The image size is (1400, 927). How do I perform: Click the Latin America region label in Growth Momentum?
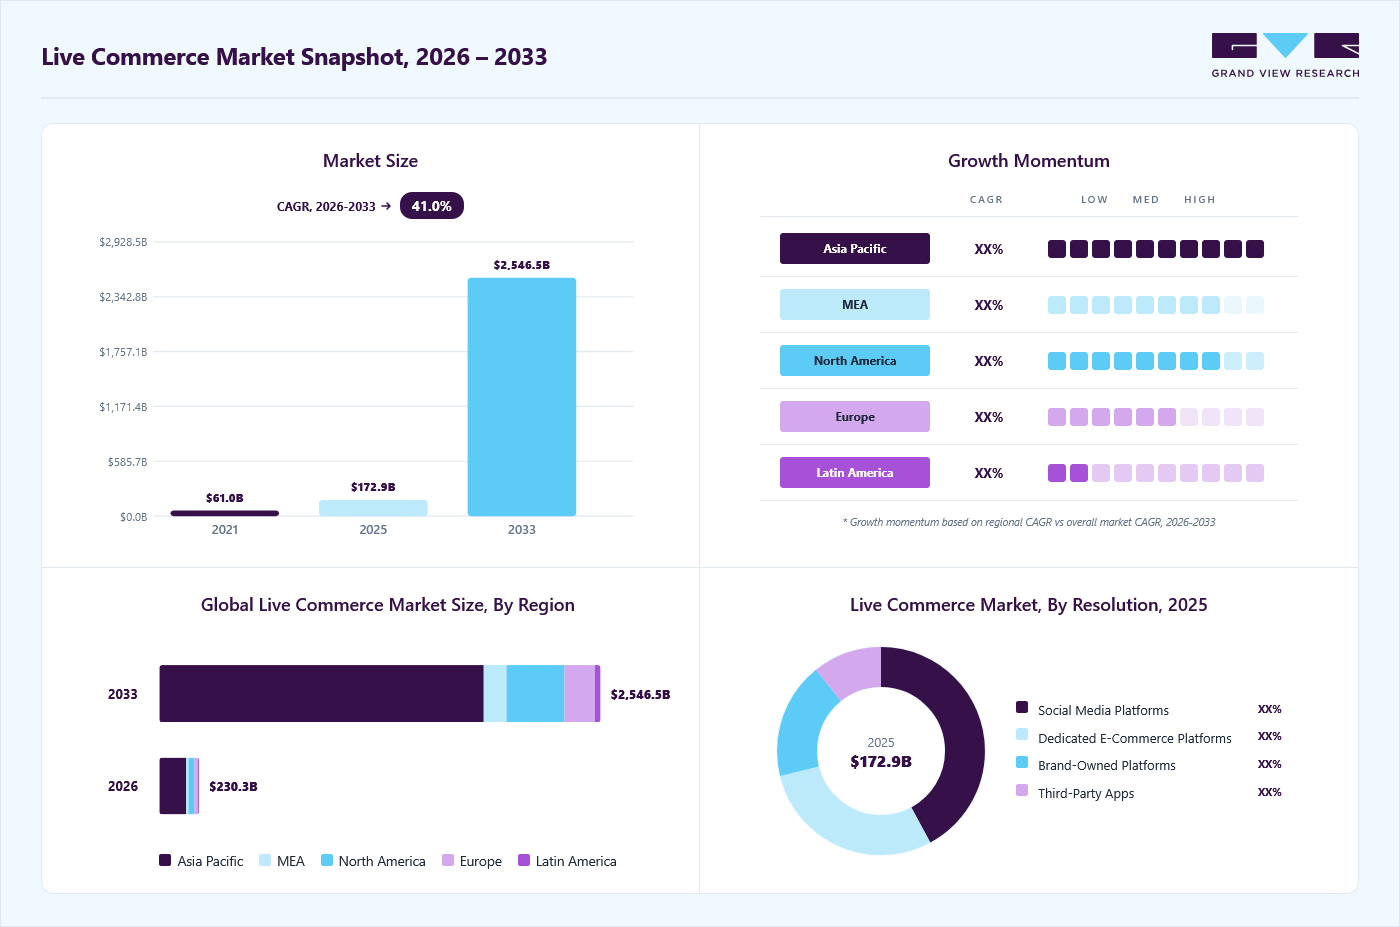tap(855, 473)
